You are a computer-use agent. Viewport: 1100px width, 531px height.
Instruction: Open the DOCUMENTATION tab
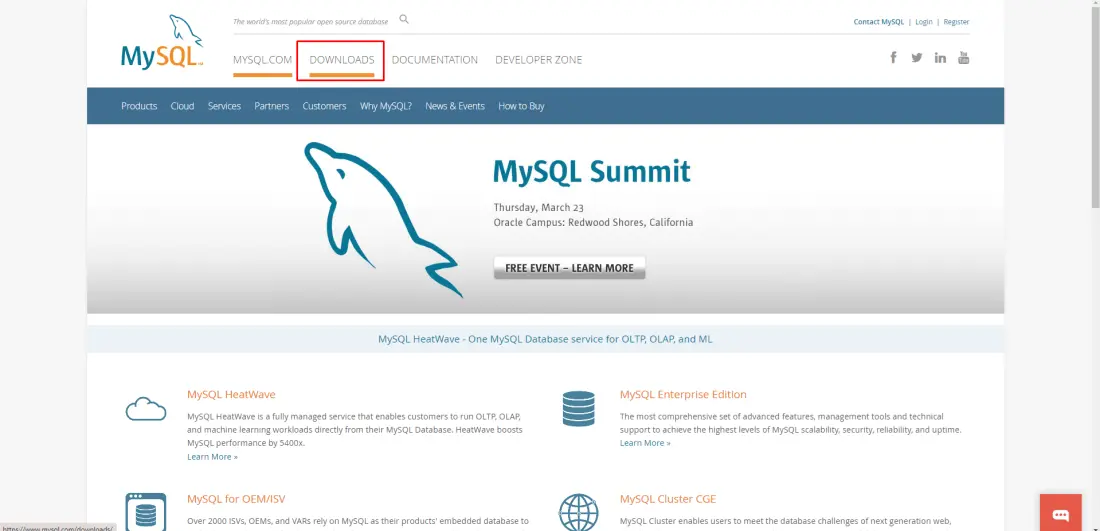coord(435,60)
